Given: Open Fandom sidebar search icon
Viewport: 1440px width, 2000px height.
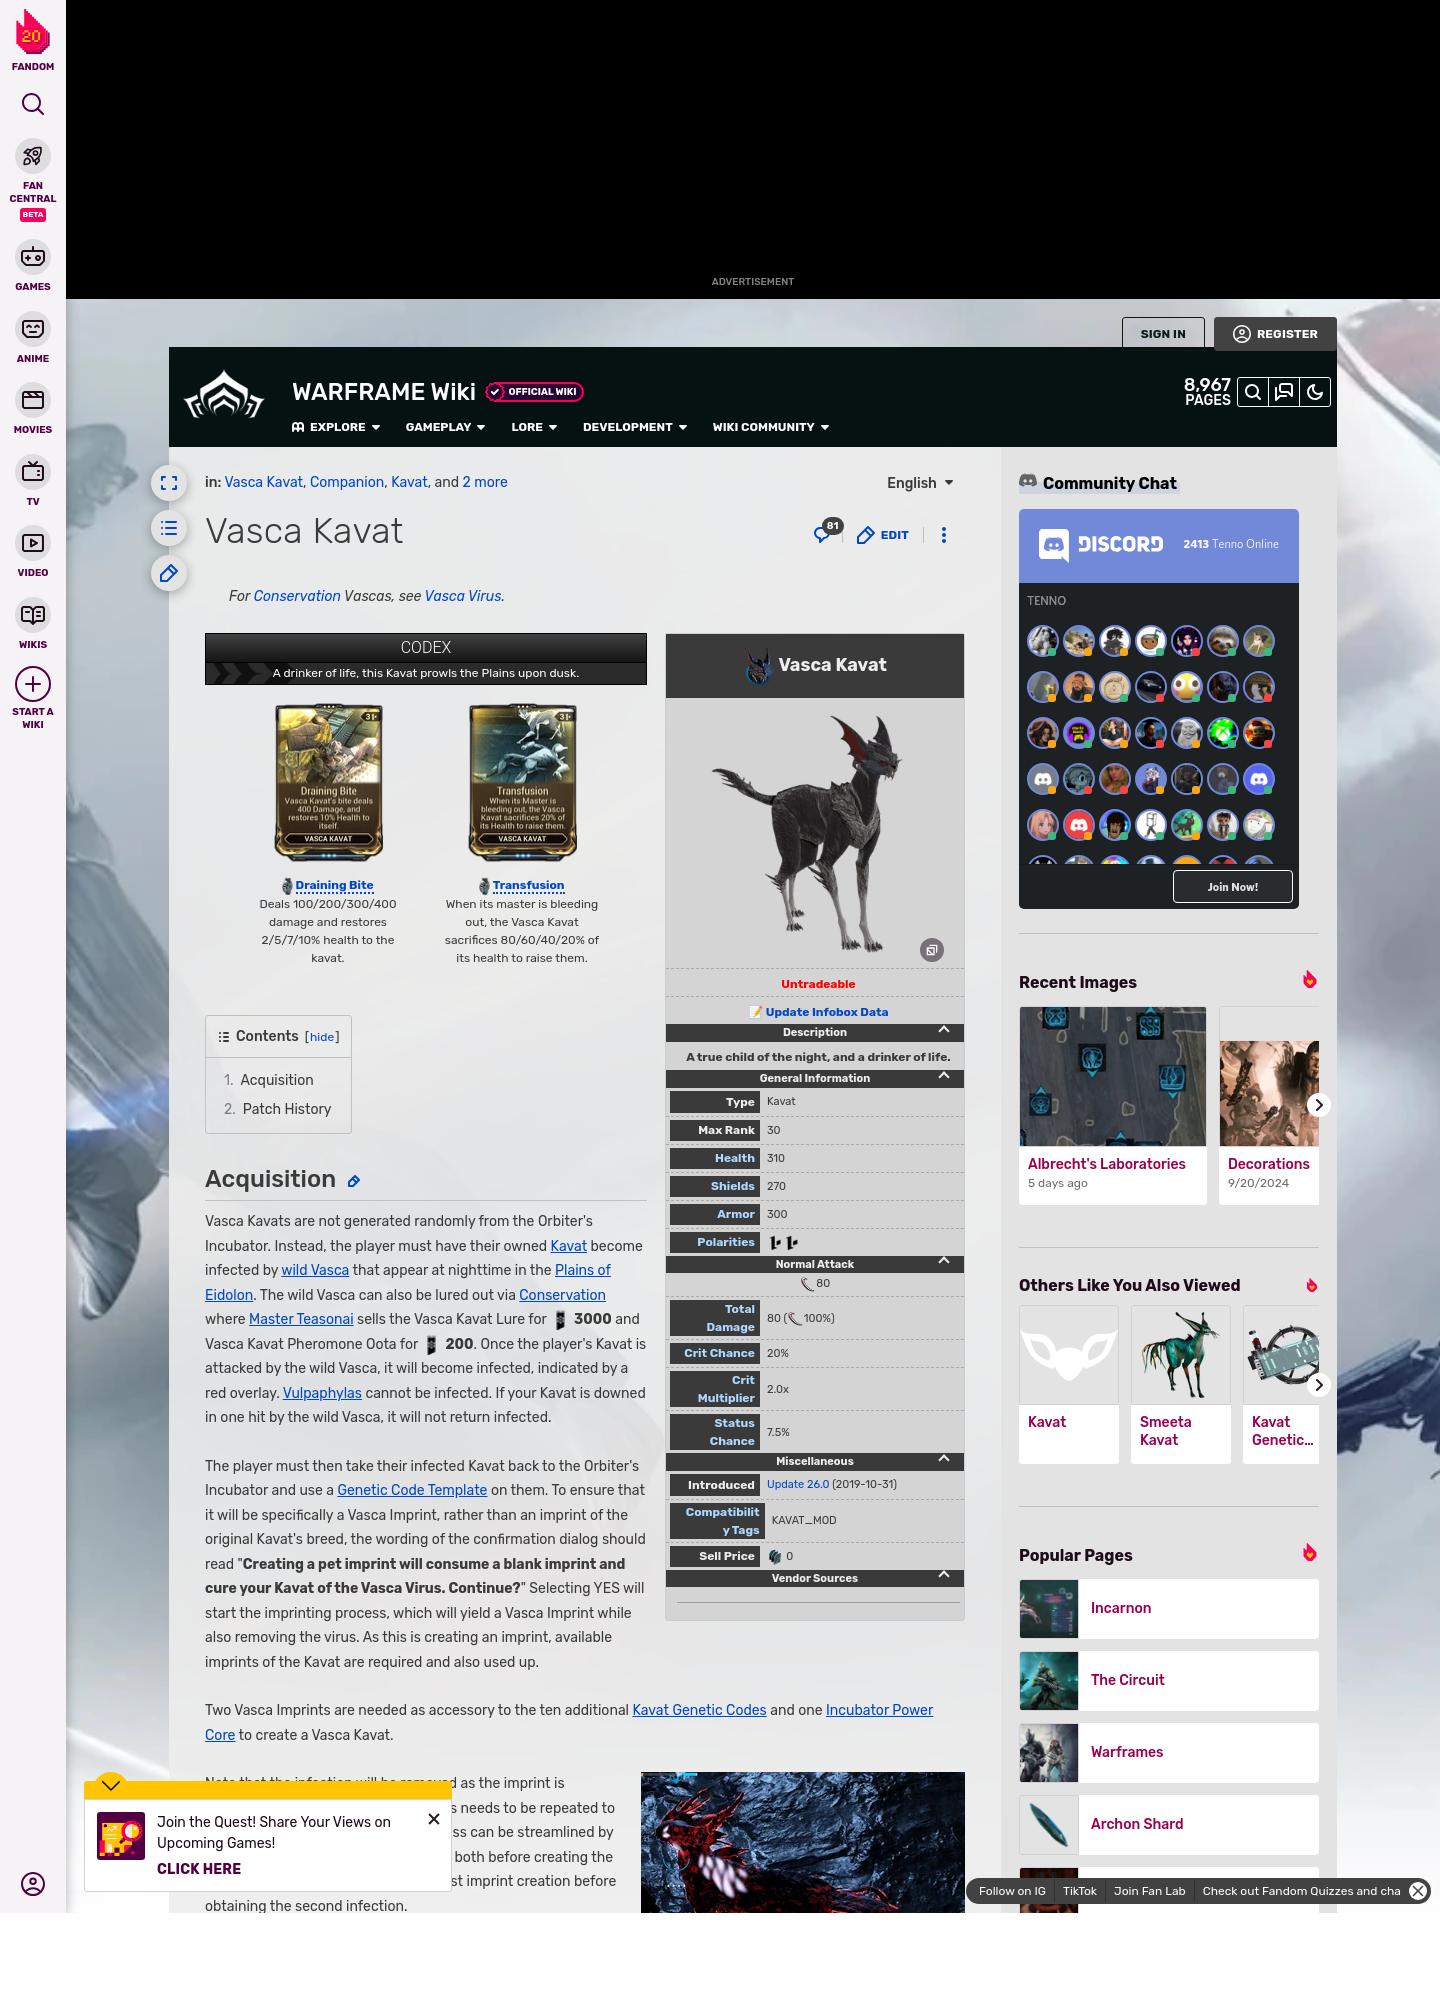Looking at the screenshot, I should click(33, 104).
